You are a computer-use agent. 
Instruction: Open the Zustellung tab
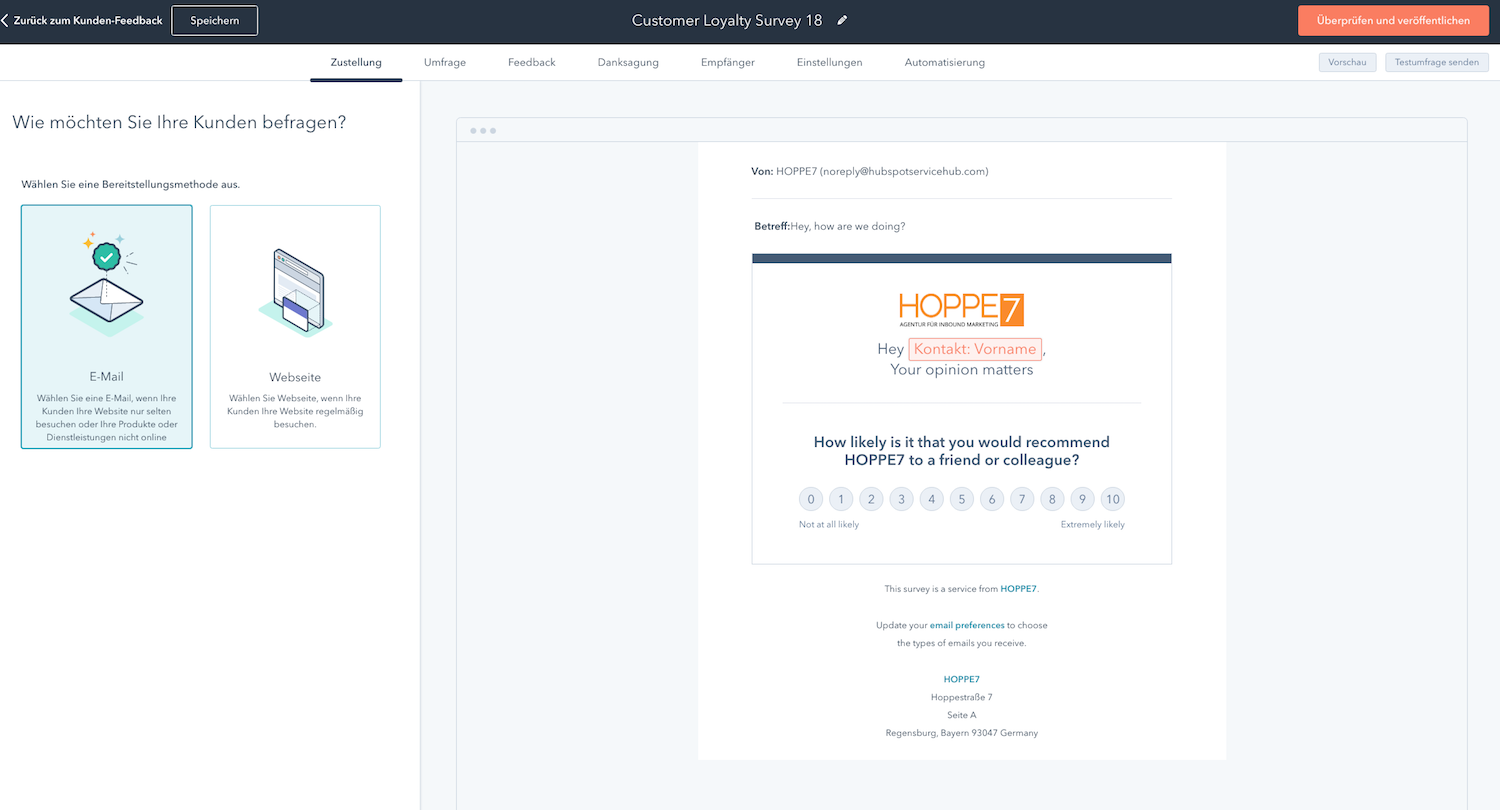click(356, 62)
